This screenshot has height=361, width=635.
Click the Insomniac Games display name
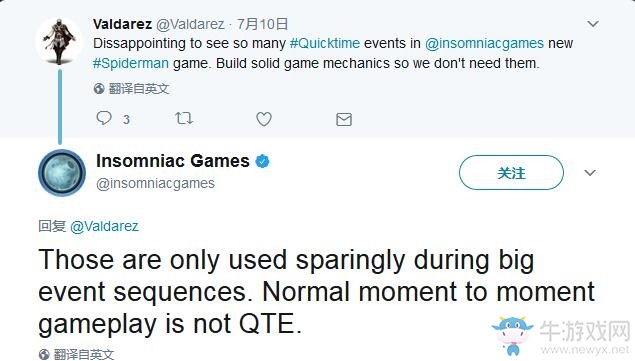[173, 161]
